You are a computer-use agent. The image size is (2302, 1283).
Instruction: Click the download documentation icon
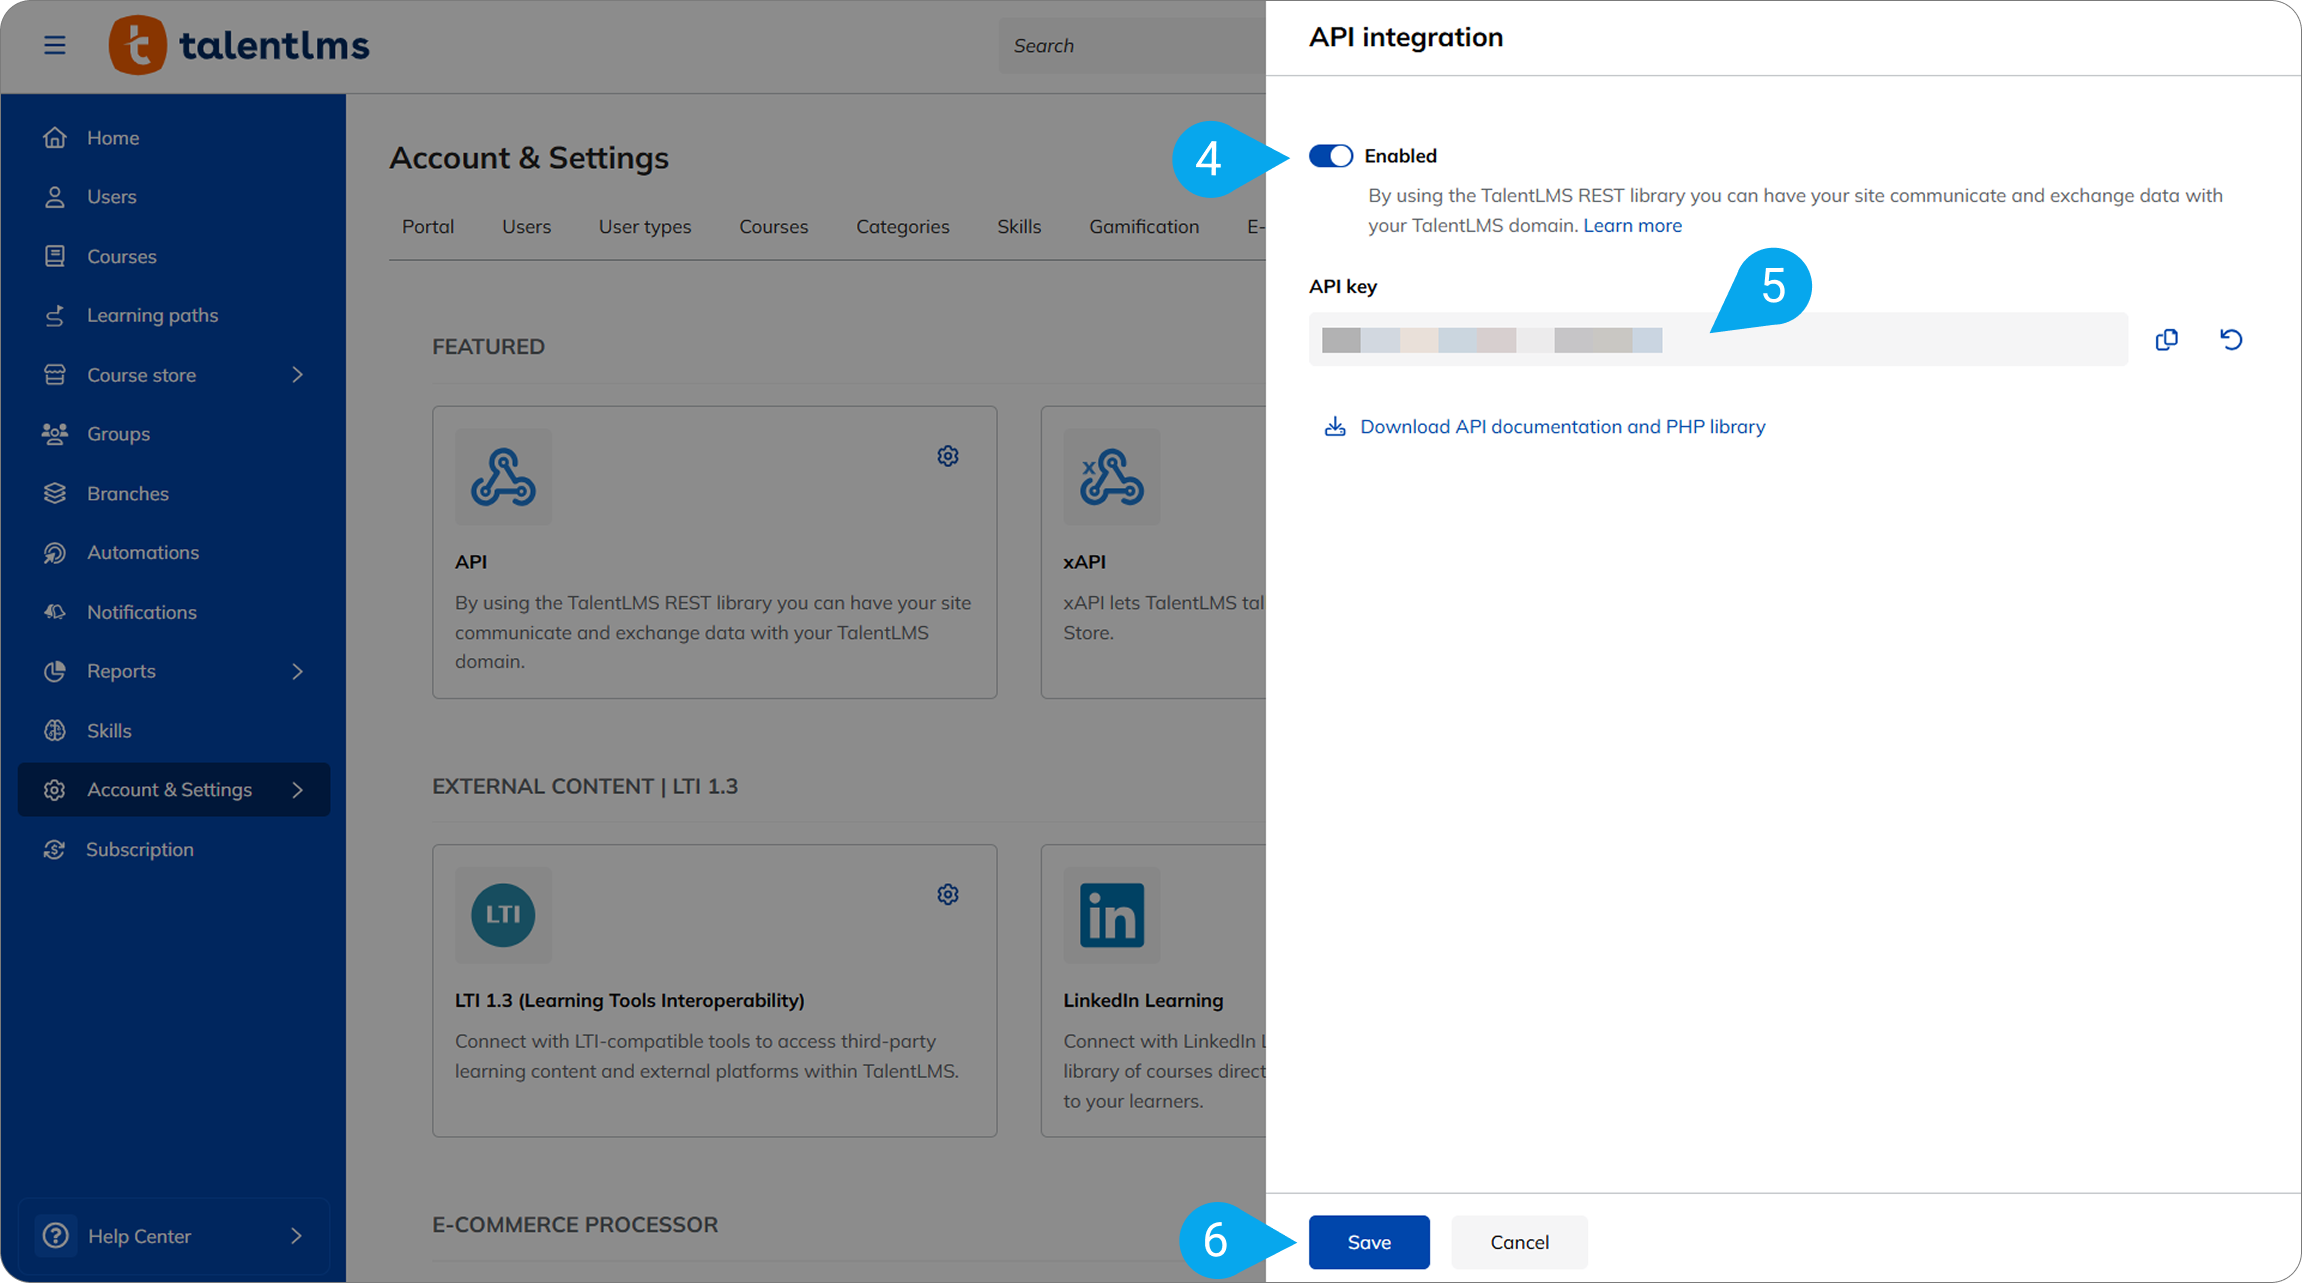pyautogui.click(x=1334, y=427)
